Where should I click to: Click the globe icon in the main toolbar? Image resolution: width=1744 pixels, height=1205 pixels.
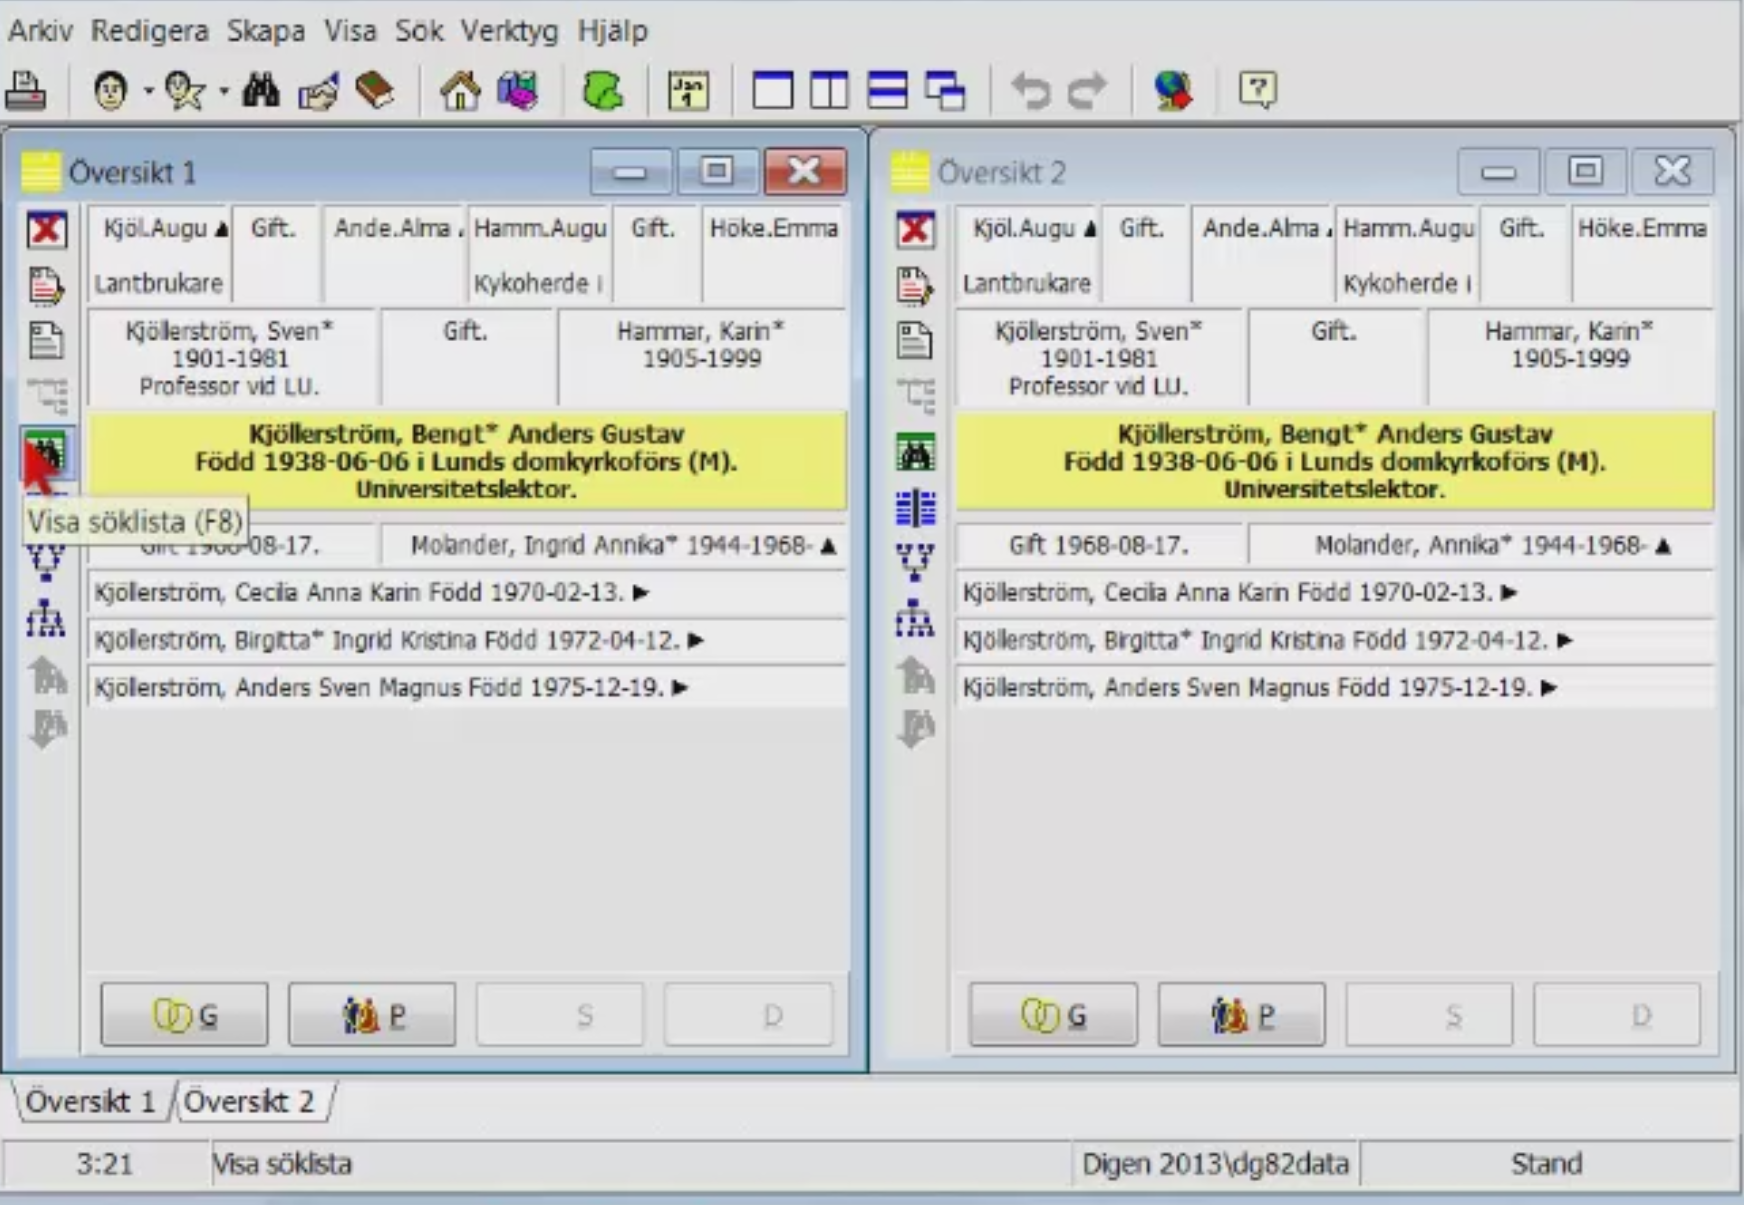(1173, 91)
